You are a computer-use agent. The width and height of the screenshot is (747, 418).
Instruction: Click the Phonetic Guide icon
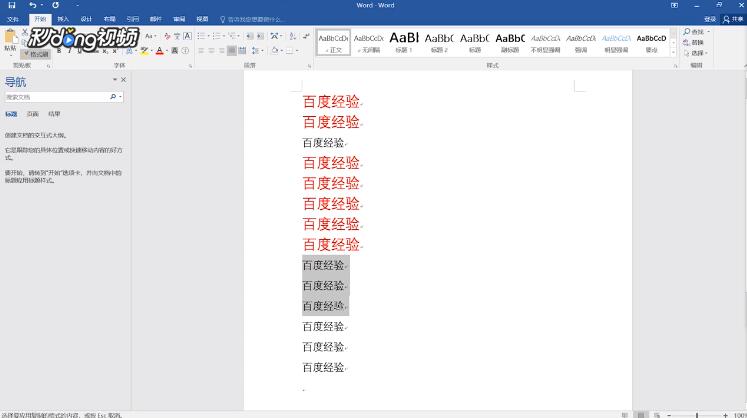pos(177,36)
